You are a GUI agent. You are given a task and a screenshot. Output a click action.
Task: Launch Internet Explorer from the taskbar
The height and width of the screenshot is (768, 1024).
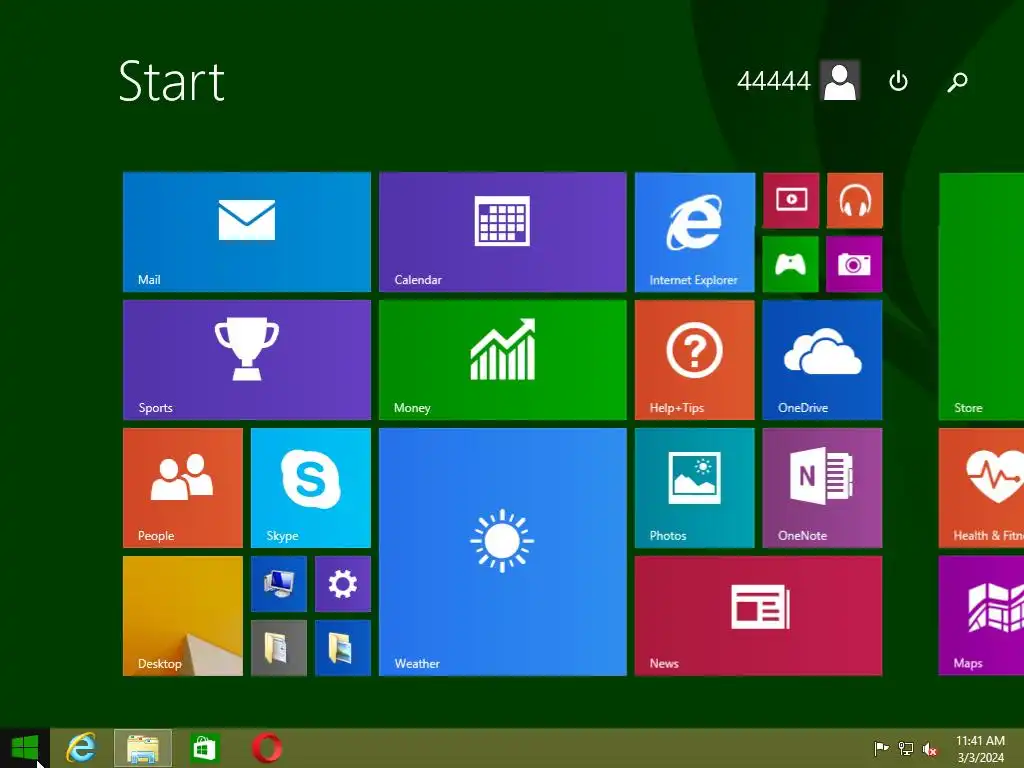81,748
